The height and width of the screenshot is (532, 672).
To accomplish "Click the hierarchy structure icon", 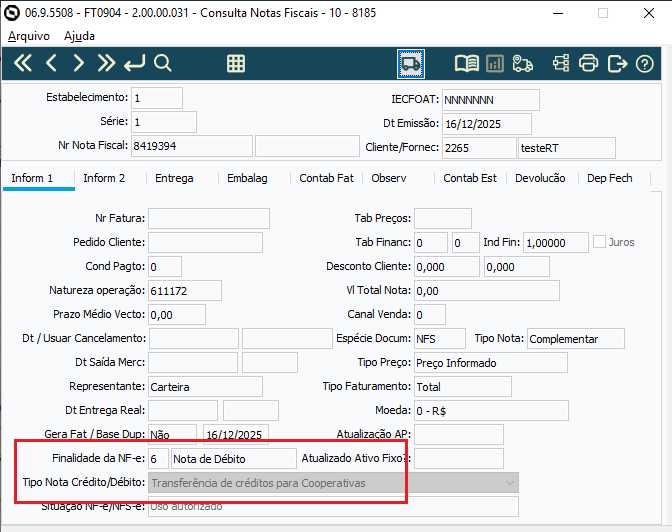I will 561,64.
